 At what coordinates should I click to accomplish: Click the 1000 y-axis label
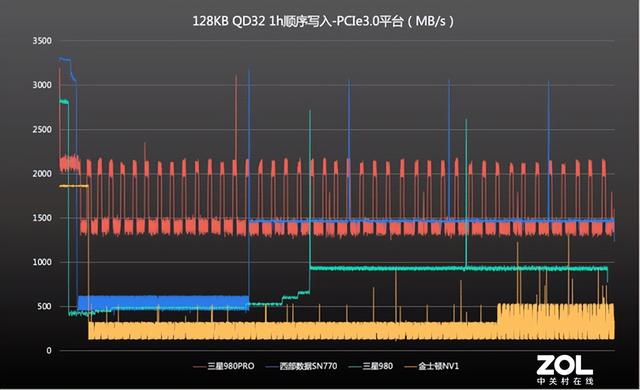pyautogui.click(x=42, y=262)
